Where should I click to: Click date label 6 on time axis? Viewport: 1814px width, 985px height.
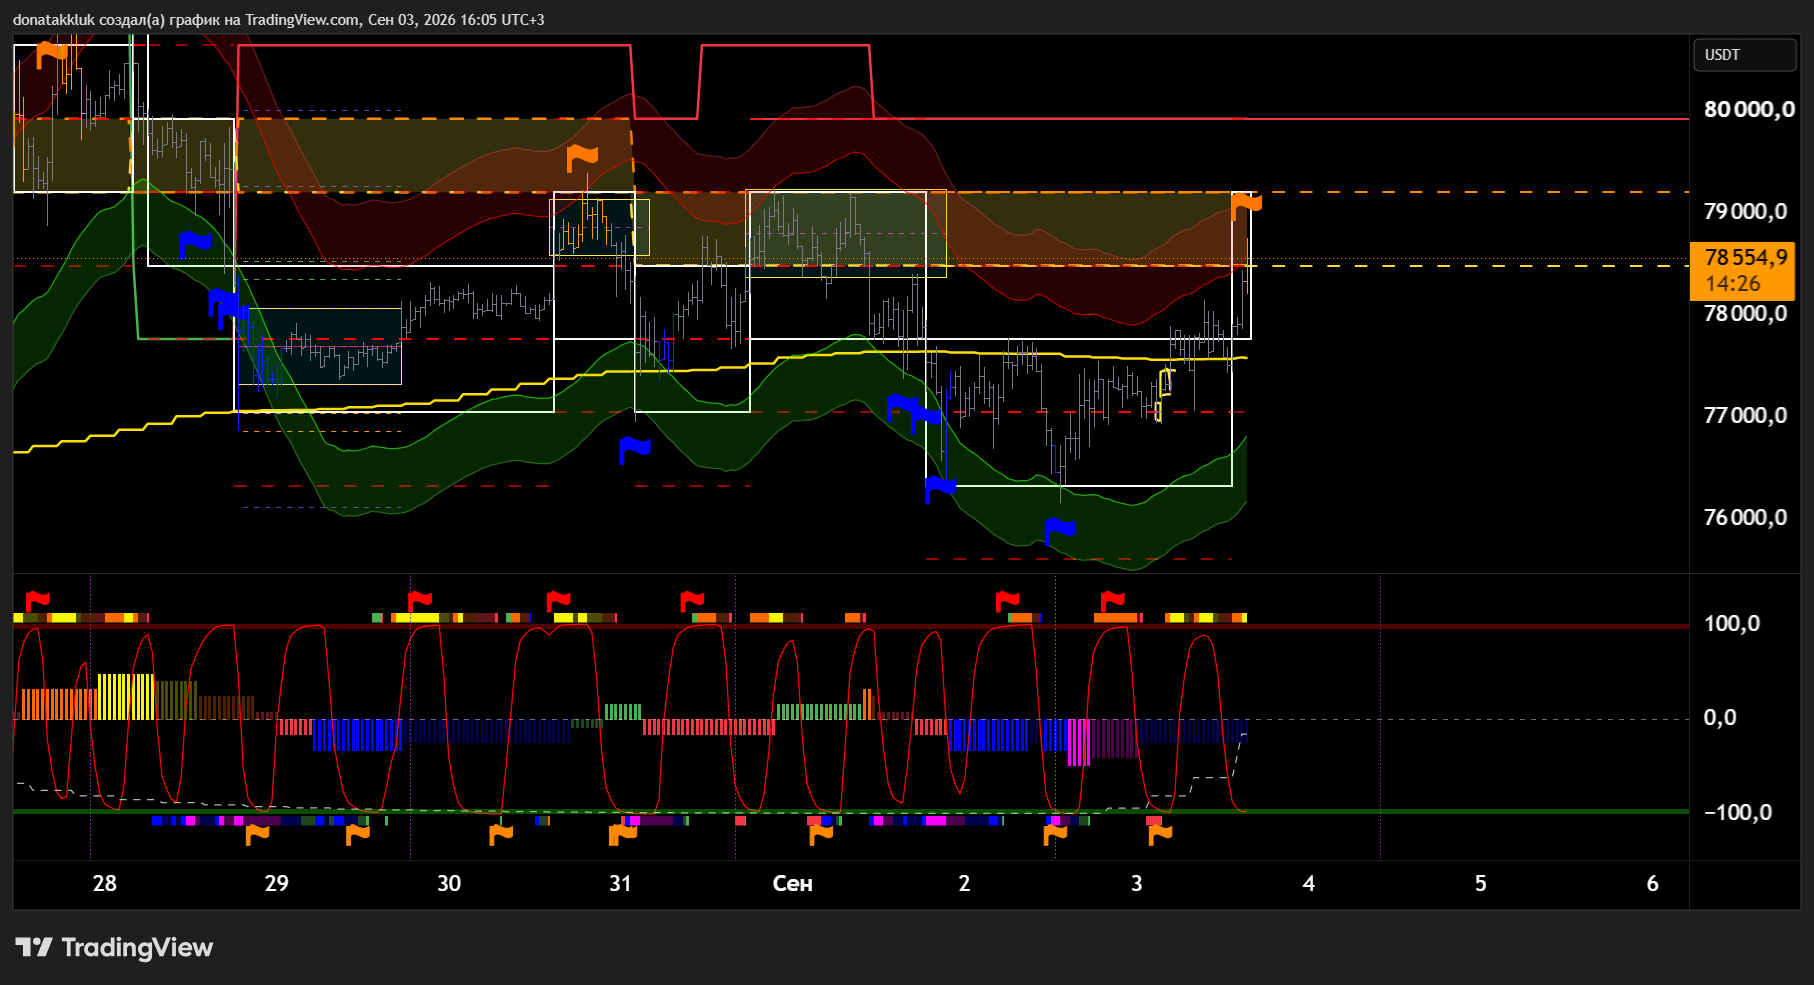(x=1652, y=883)
